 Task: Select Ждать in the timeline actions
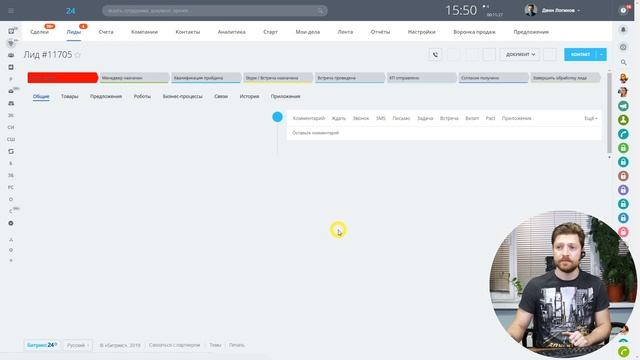(338, 118)
